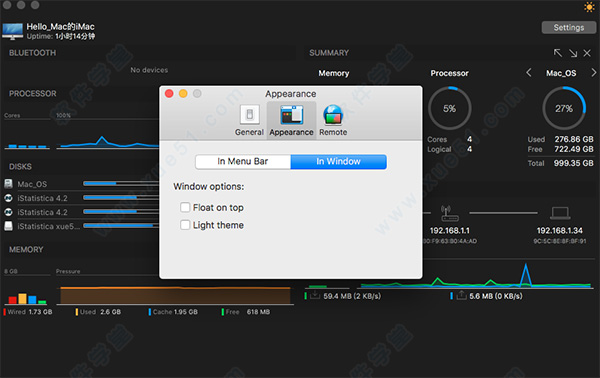Click the memory colored bar chart
Image resolution: width=600 pixels, height=378 pixels.
[x=27, y=298]
